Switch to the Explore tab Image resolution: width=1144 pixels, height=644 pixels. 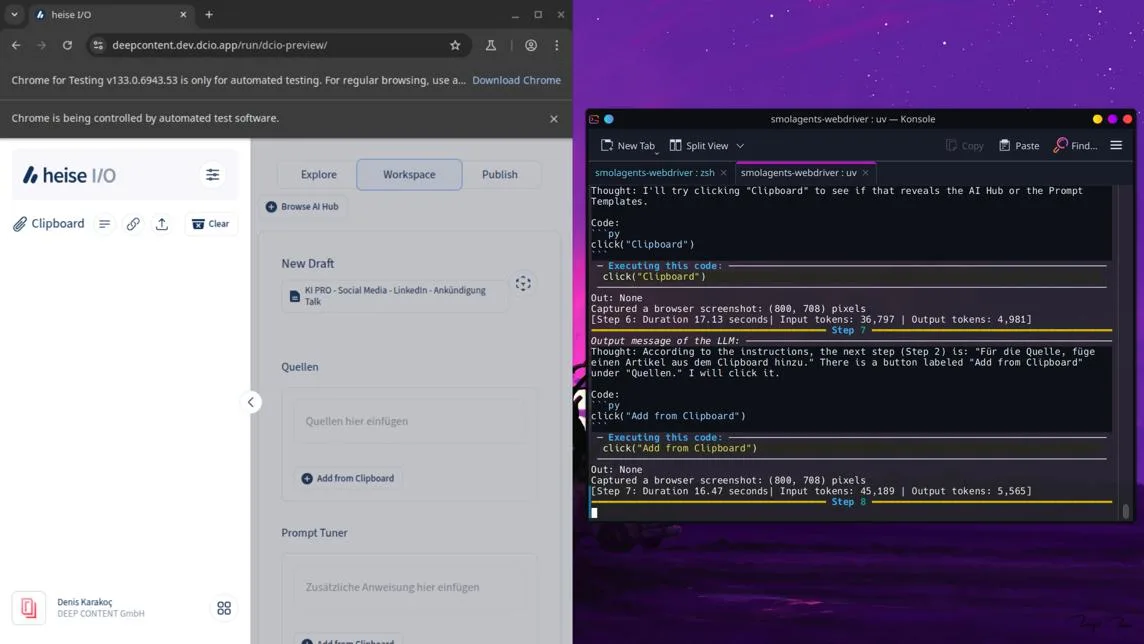point(318,174)
